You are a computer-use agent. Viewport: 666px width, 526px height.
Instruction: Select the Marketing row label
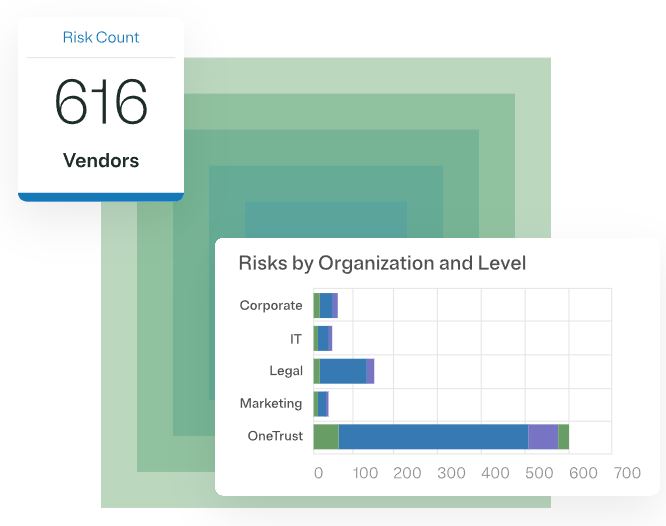click(x=271, y=403)
